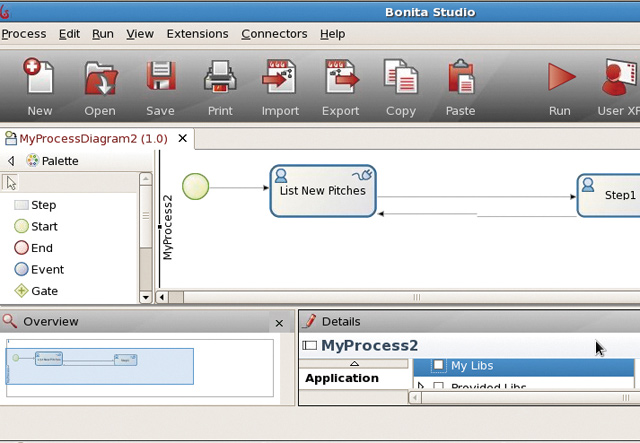Image resolution: width=640 pixels, height=443 pixels.
Task: Click the diagram scrollbar left arrow
Action: [162, 297]
